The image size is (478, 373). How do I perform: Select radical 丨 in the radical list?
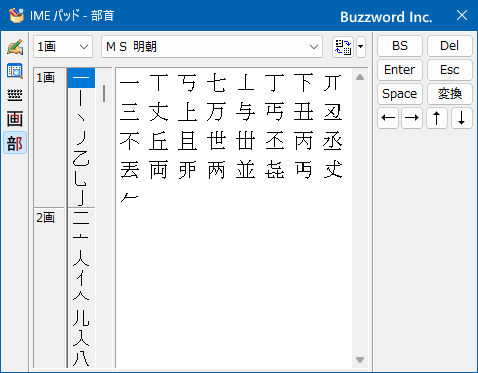point(81,98)
